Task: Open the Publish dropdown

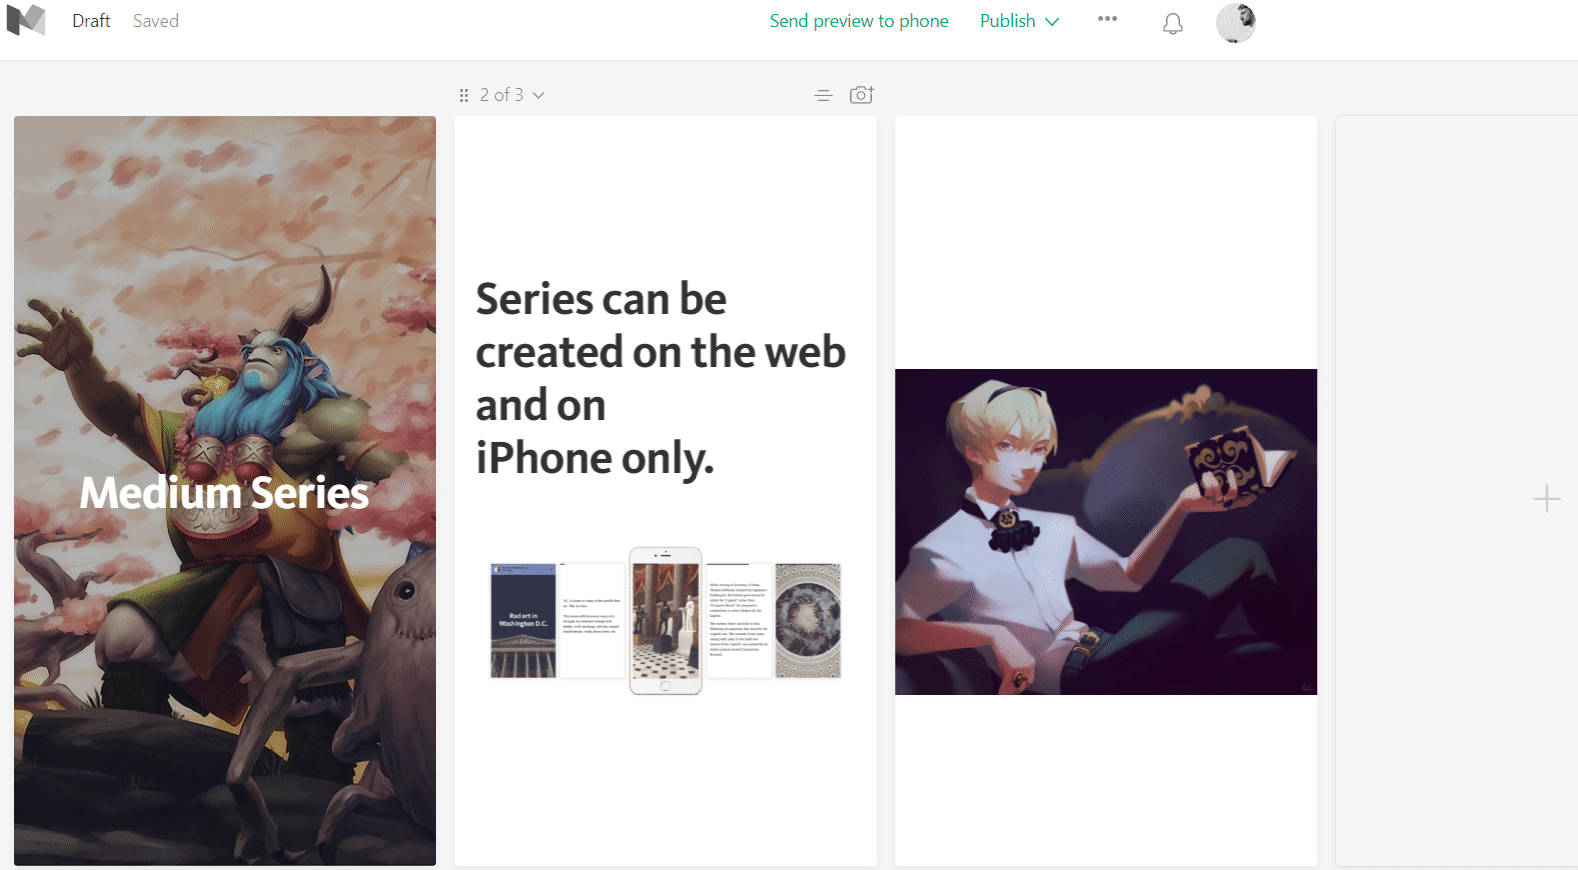Action: point(1019,21)
